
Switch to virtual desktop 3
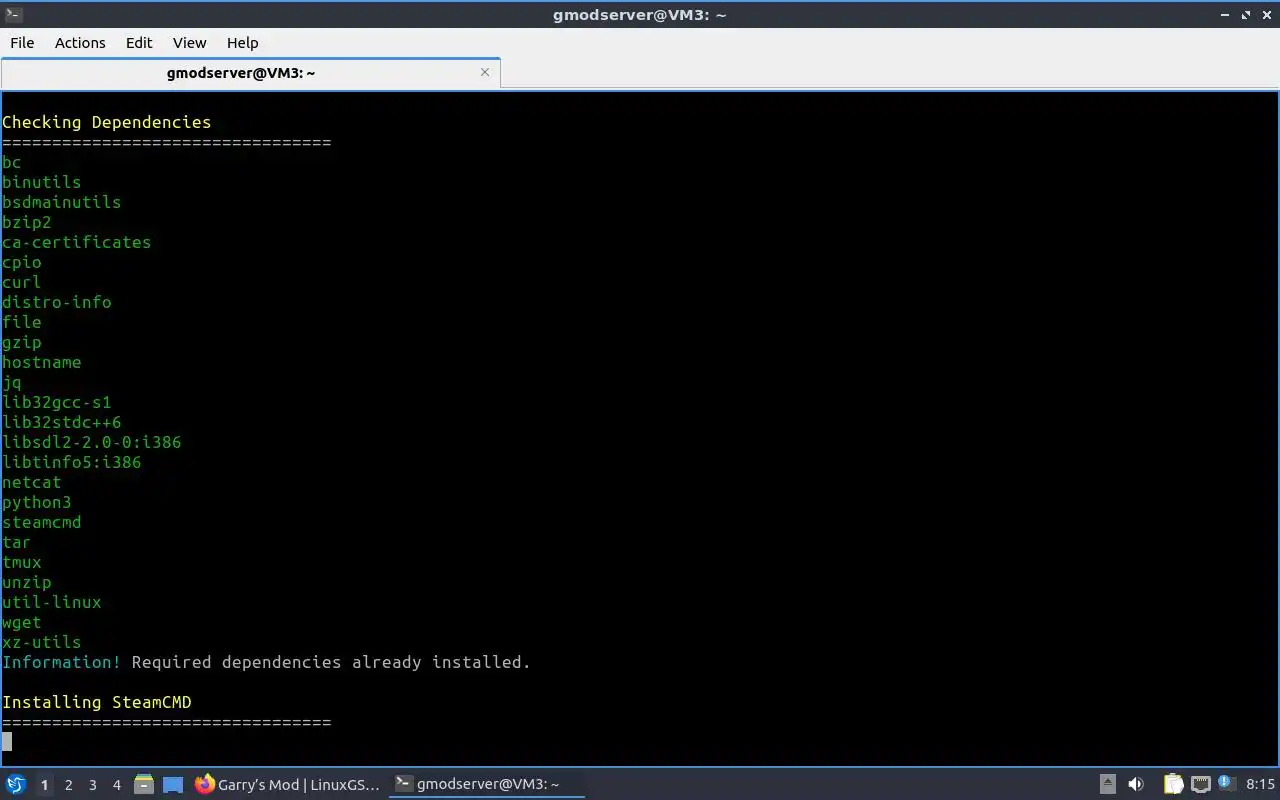92,785
